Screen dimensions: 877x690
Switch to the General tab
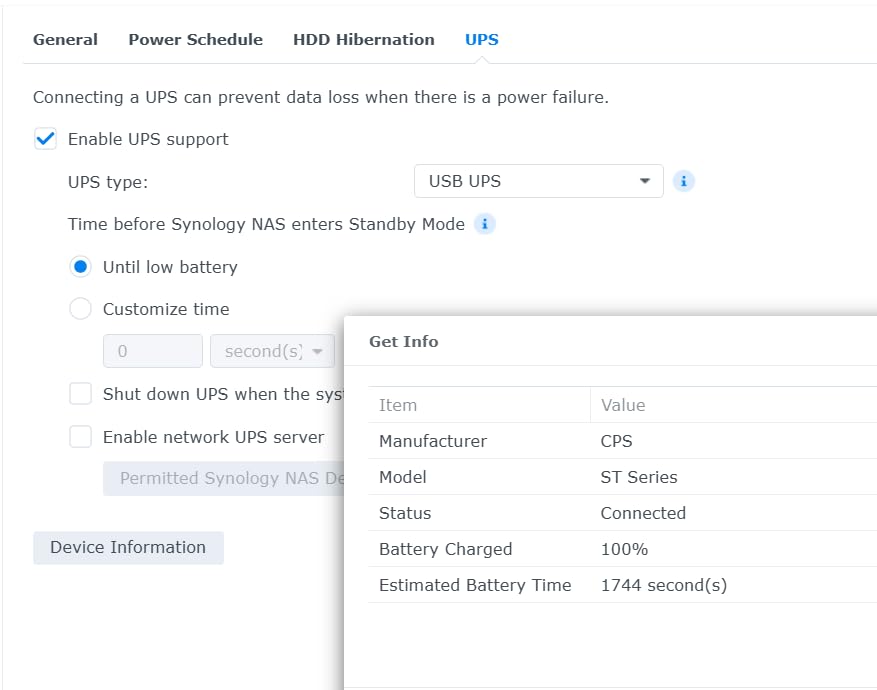point(65,40)
